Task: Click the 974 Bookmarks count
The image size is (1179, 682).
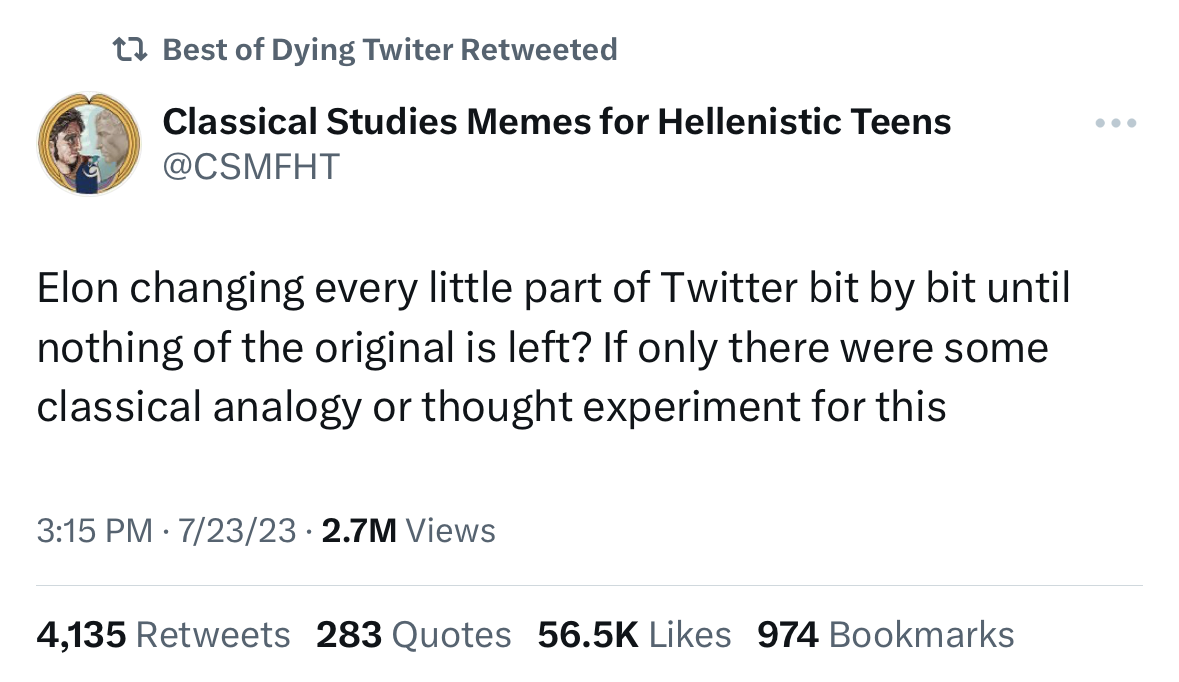Action: click(x=885, y=634)
